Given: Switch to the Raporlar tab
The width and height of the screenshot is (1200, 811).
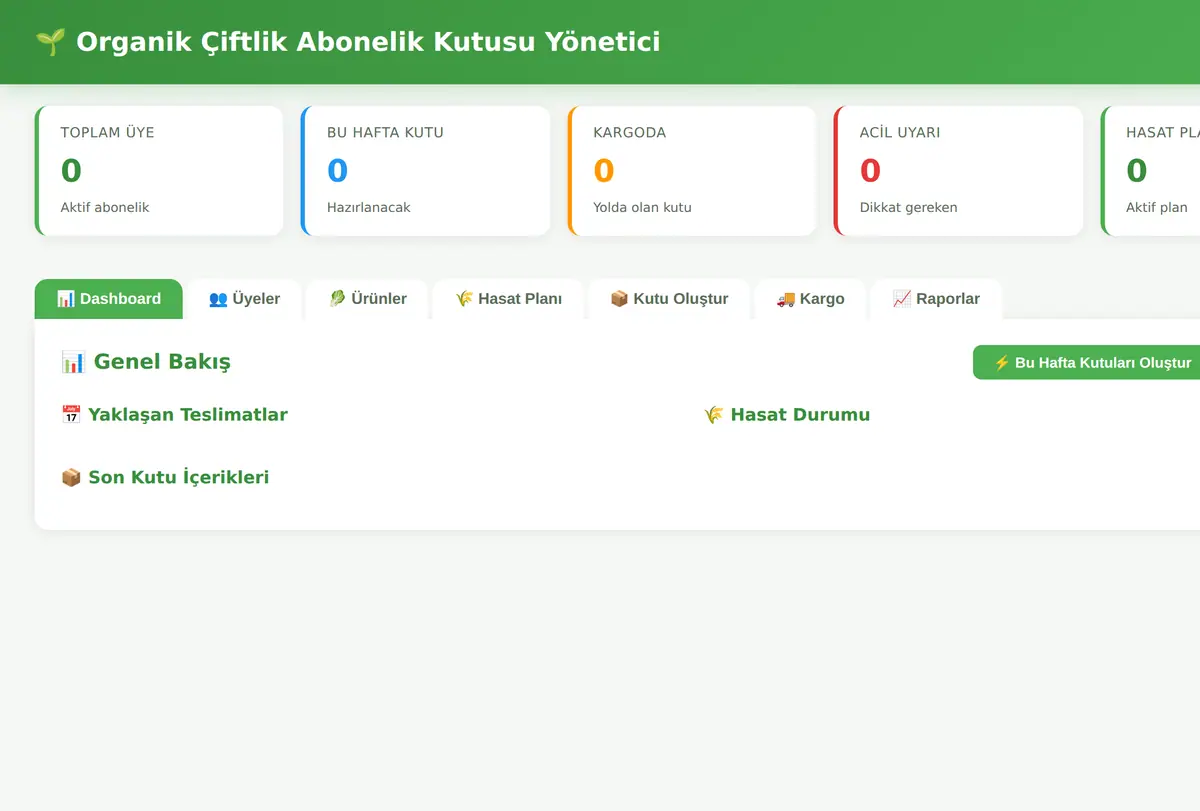Looking at the screenshot, I should click(x=936, y=299).
